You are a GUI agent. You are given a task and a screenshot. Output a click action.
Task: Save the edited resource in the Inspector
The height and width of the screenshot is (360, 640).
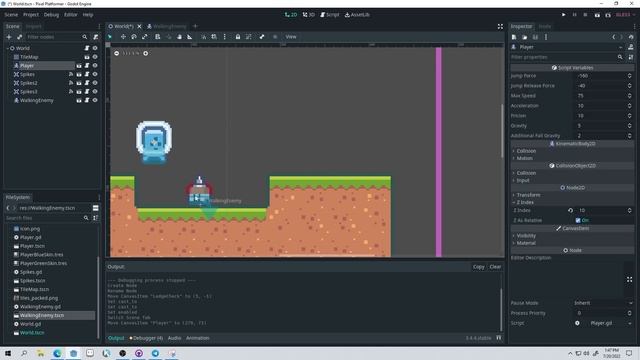[x=535, y=37]
